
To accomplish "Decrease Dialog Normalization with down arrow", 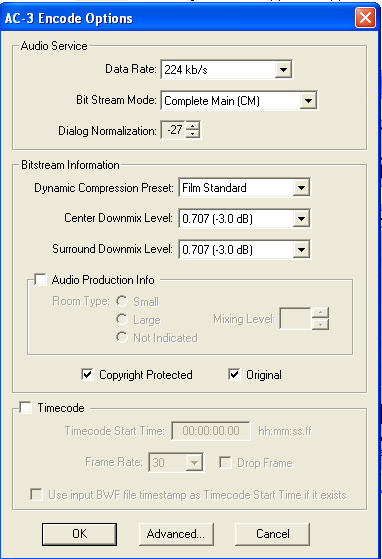I will [x=193, y=134].
